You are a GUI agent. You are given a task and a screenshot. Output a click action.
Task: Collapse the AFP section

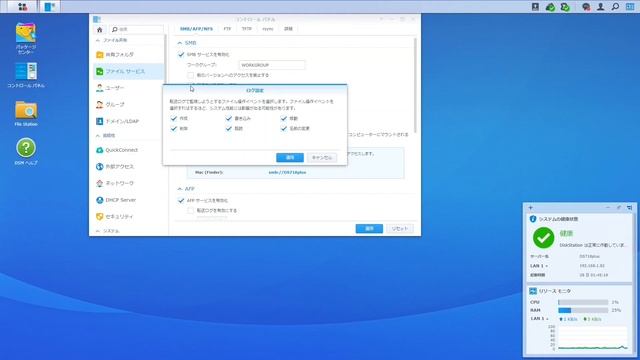180,189
